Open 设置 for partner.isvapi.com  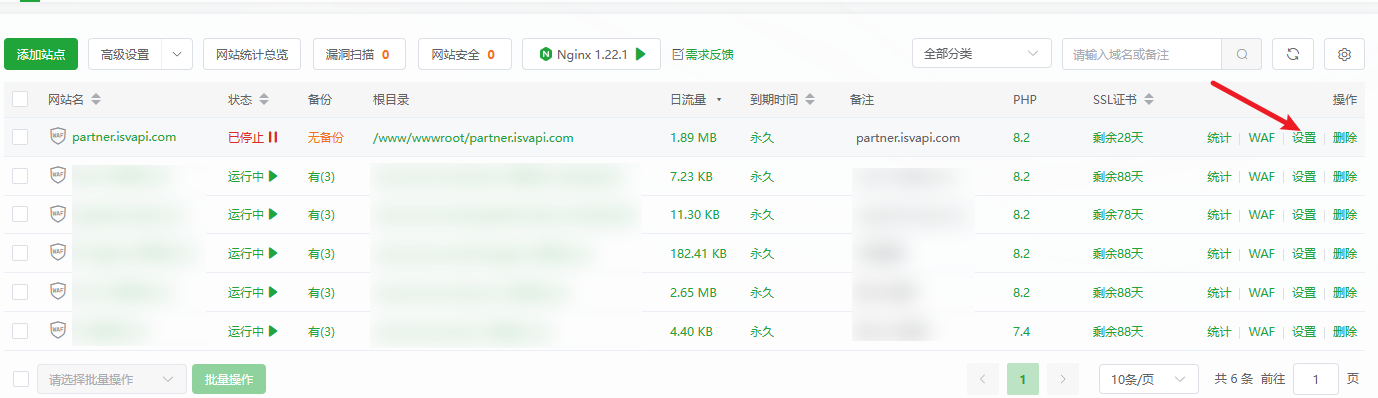point(1304,137)
